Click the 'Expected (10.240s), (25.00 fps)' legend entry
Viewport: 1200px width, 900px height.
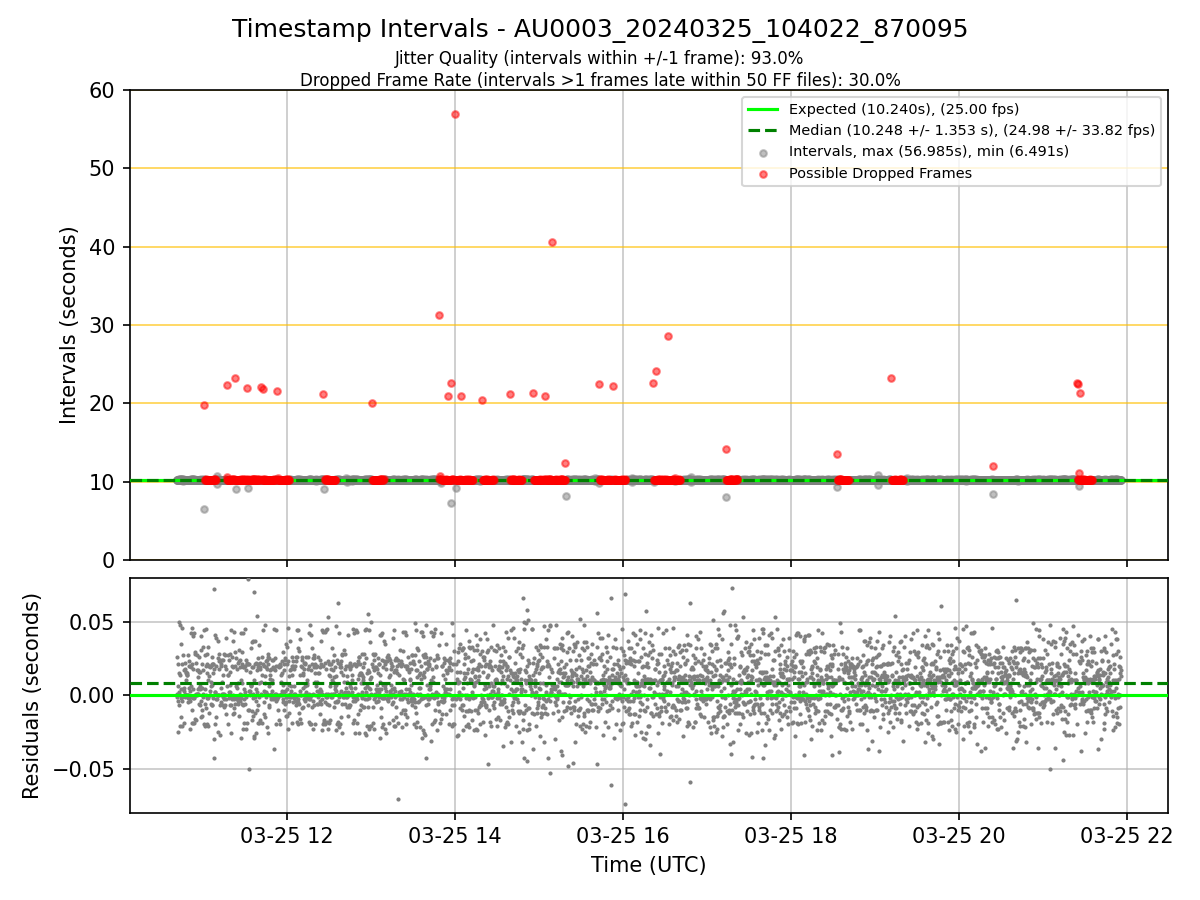click(903, 109)
